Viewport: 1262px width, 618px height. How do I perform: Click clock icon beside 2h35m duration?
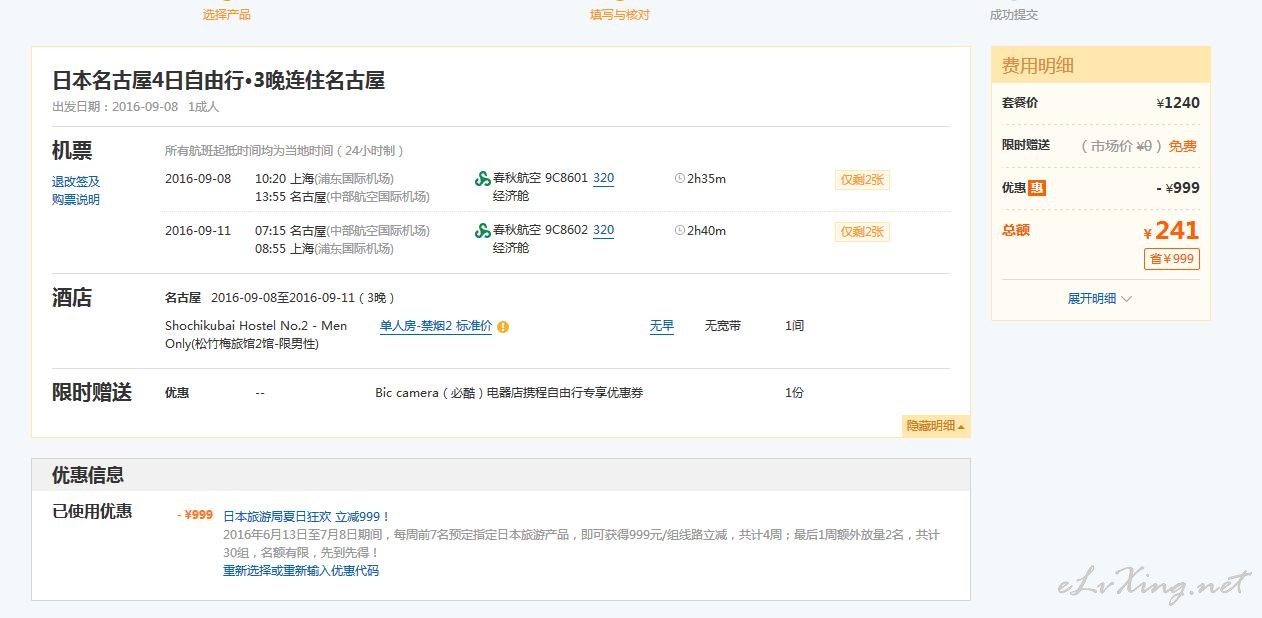(x=680, y=179)
